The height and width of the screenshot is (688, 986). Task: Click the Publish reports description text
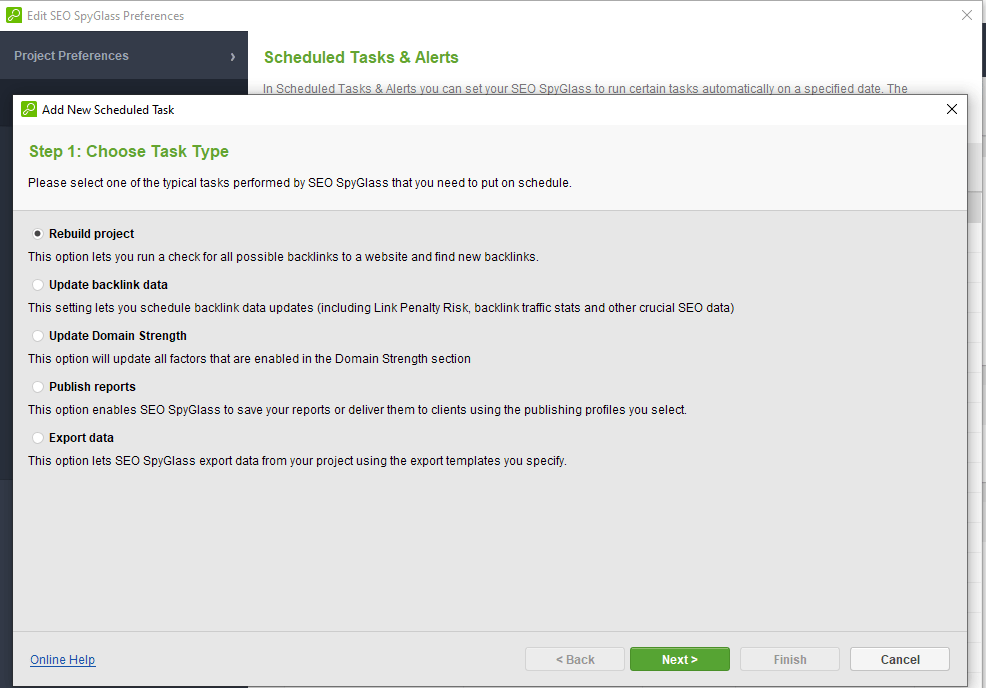357,409
